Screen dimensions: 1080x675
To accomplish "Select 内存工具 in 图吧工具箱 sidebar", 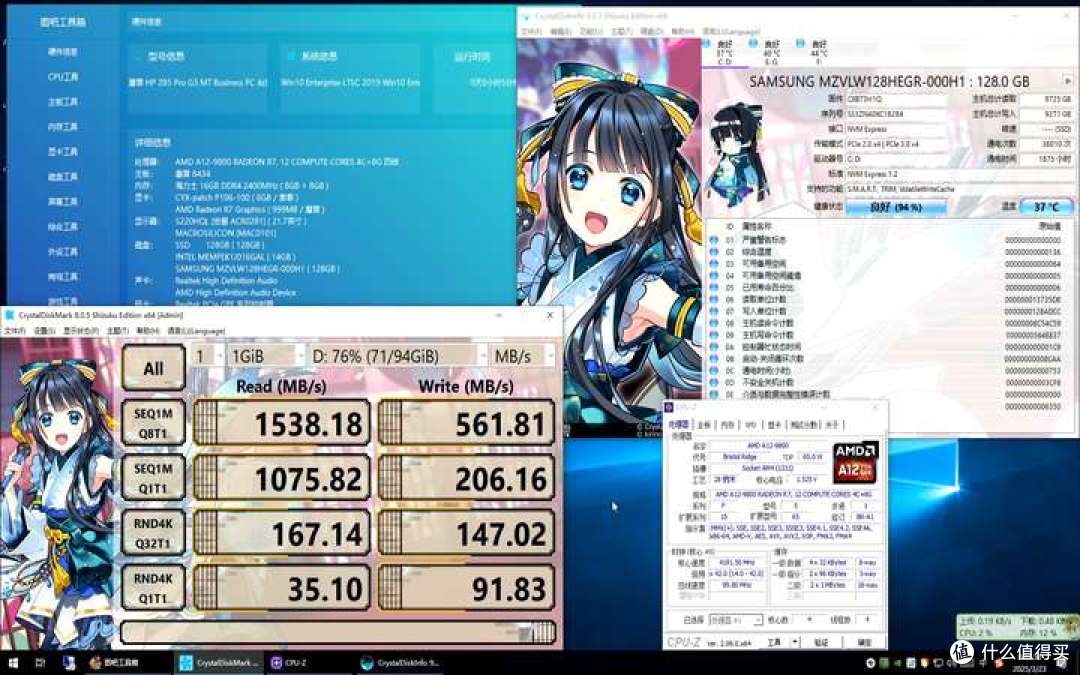I will [63, 126].
